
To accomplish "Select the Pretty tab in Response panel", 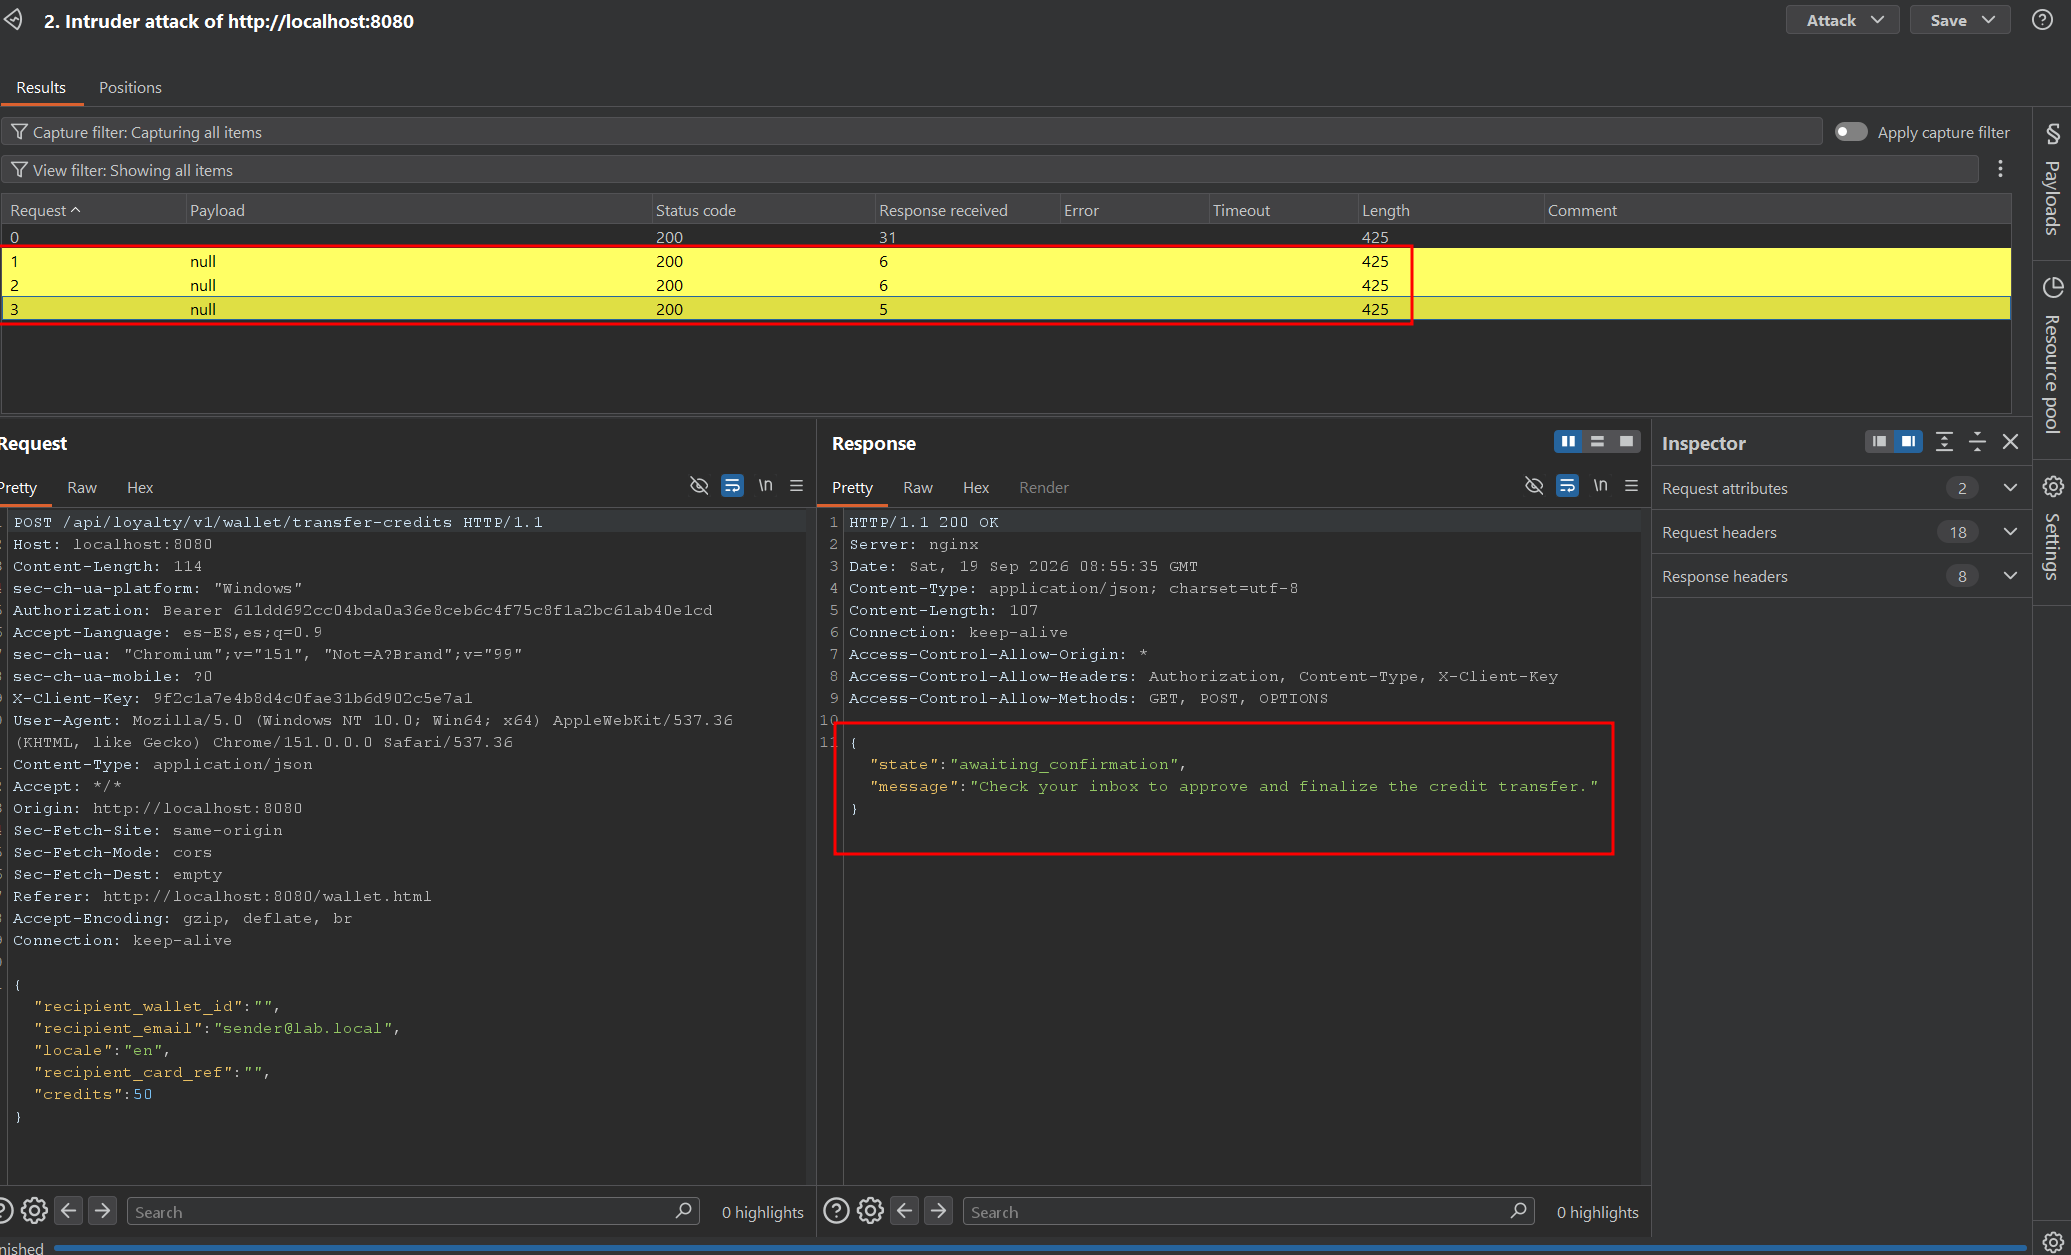I will pos(852,487).
